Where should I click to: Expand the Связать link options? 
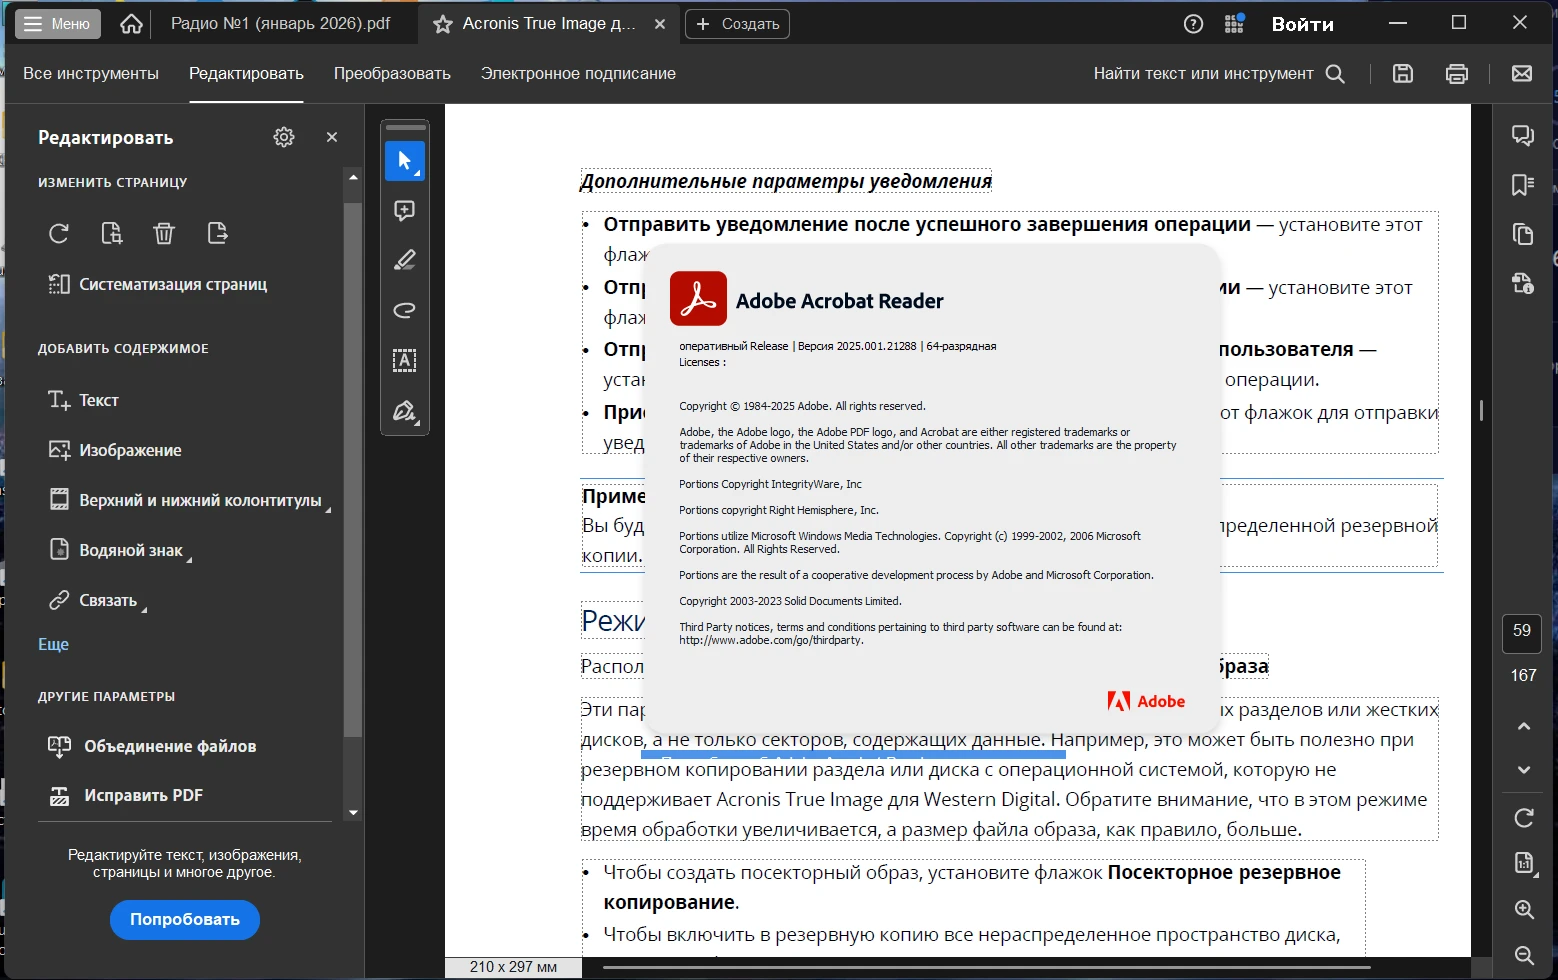tap(107, 600)
